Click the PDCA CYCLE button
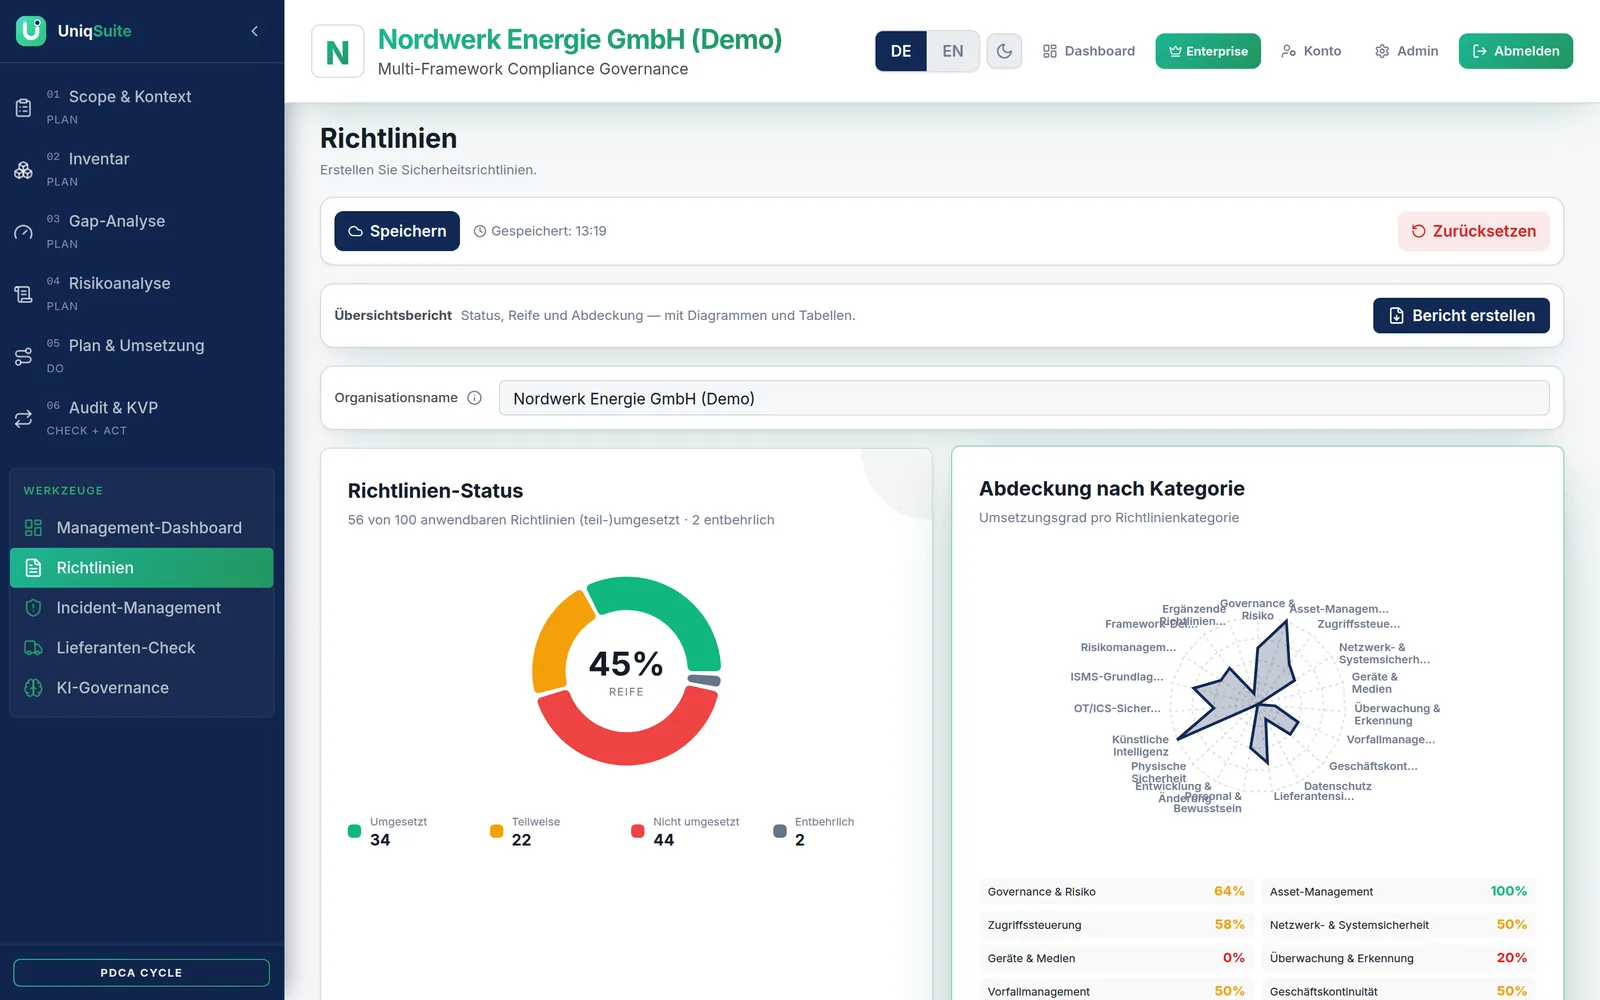The width and height of the screenshot is (1600, 1000). (x=141, y=973)
